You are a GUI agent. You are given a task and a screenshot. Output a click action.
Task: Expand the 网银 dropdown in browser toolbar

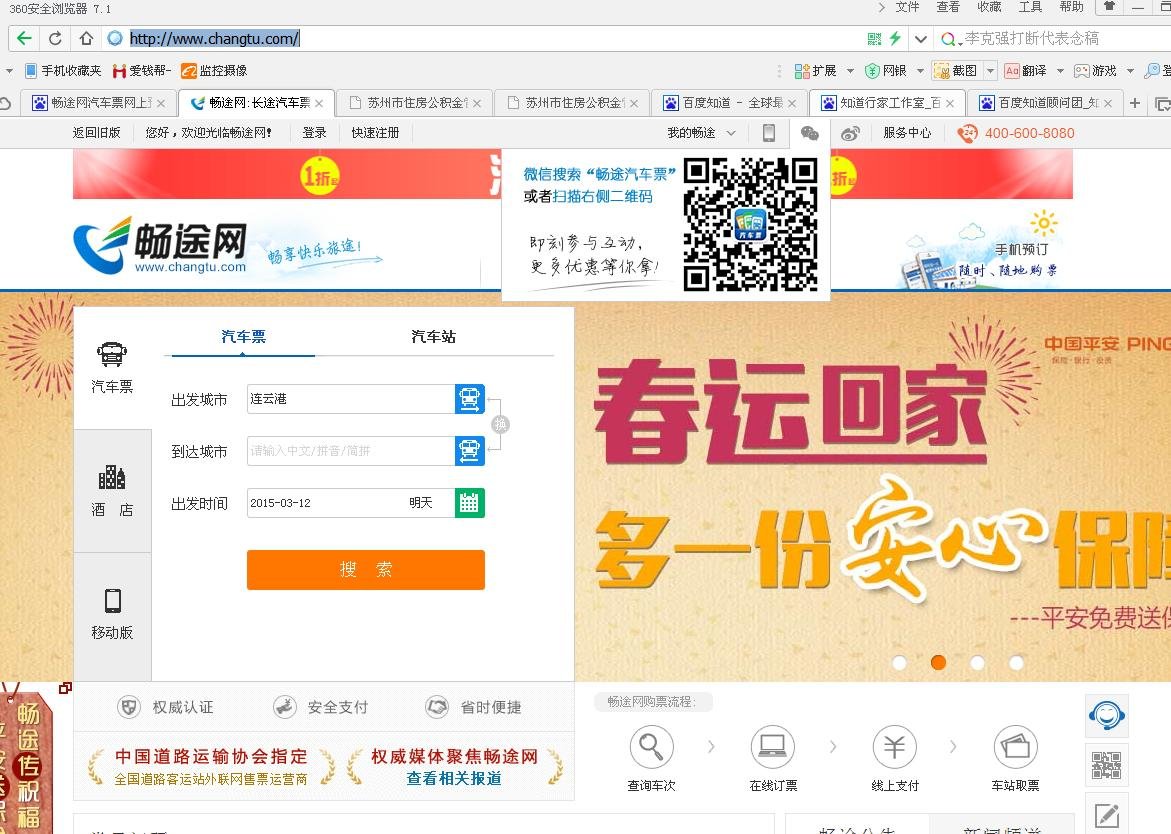tap(920, 71)
